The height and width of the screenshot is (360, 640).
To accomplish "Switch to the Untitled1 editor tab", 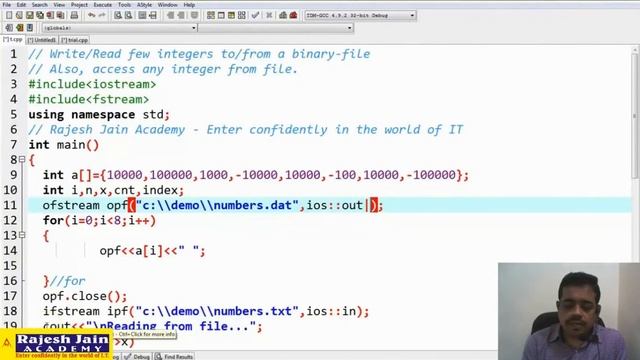I will [42, 40].
